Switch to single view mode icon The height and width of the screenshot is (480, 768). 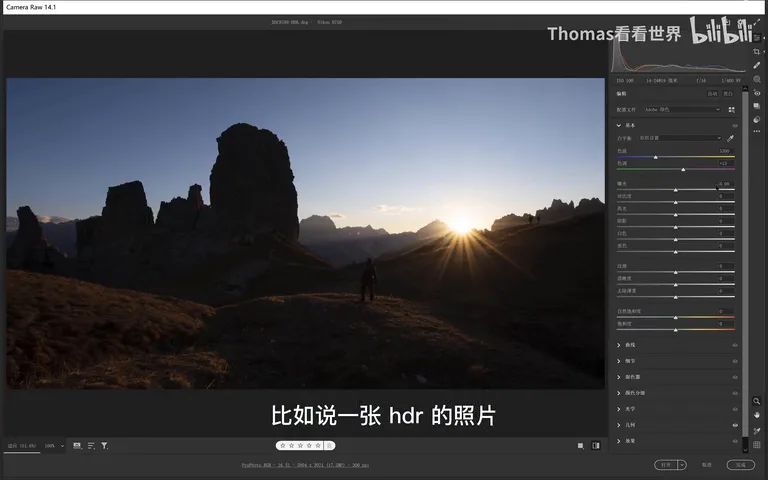[580, 446]
